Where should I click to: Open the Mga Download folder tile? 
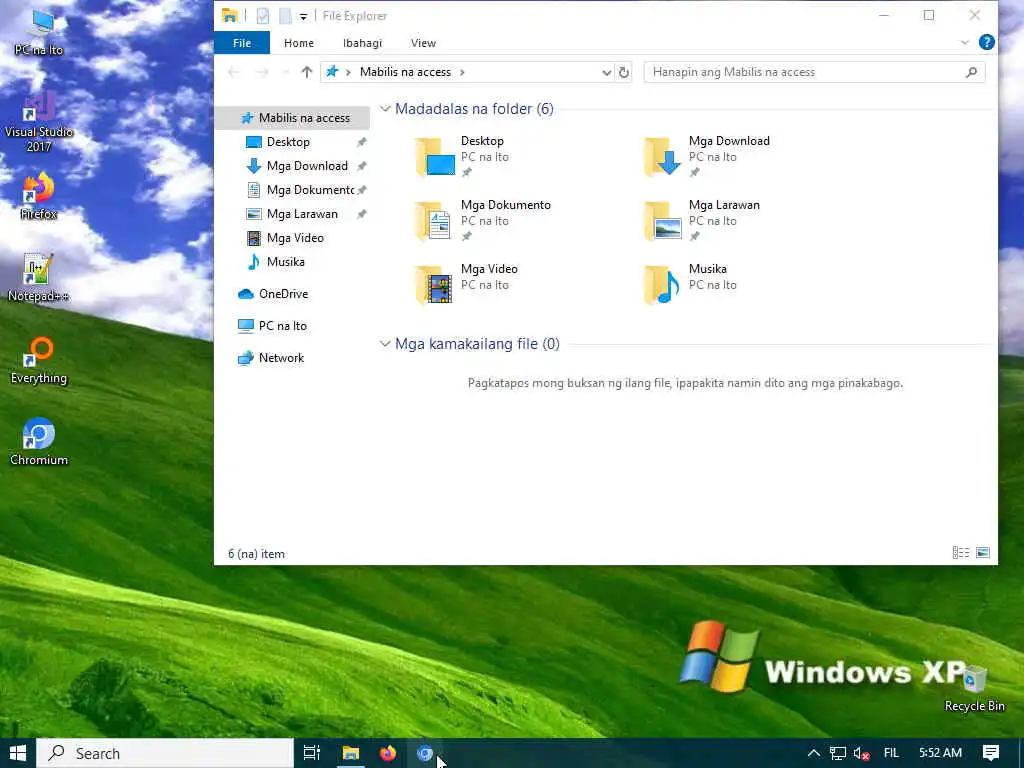coord(707,157)
